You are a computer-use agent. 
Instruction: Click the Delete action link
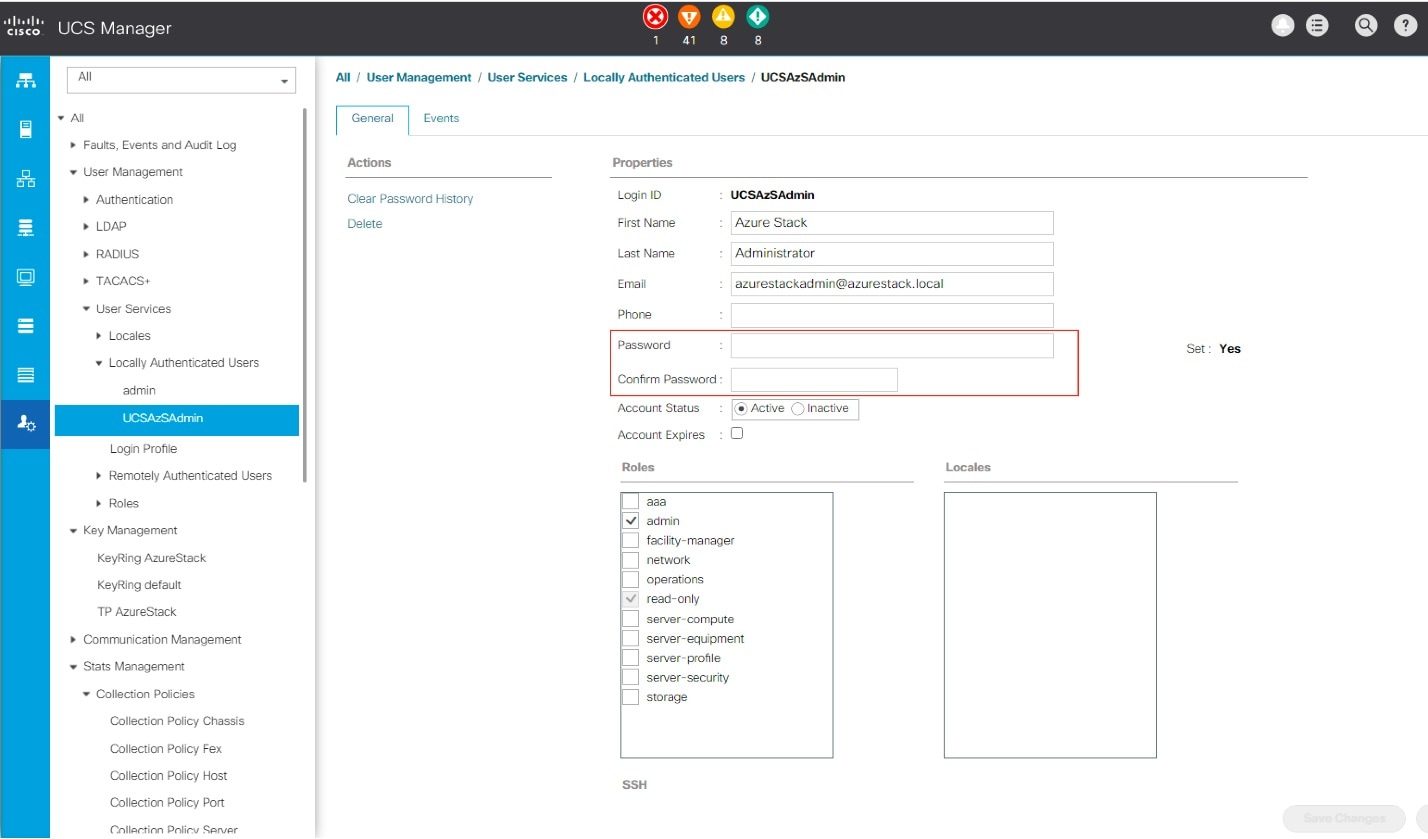pos(365,224)
